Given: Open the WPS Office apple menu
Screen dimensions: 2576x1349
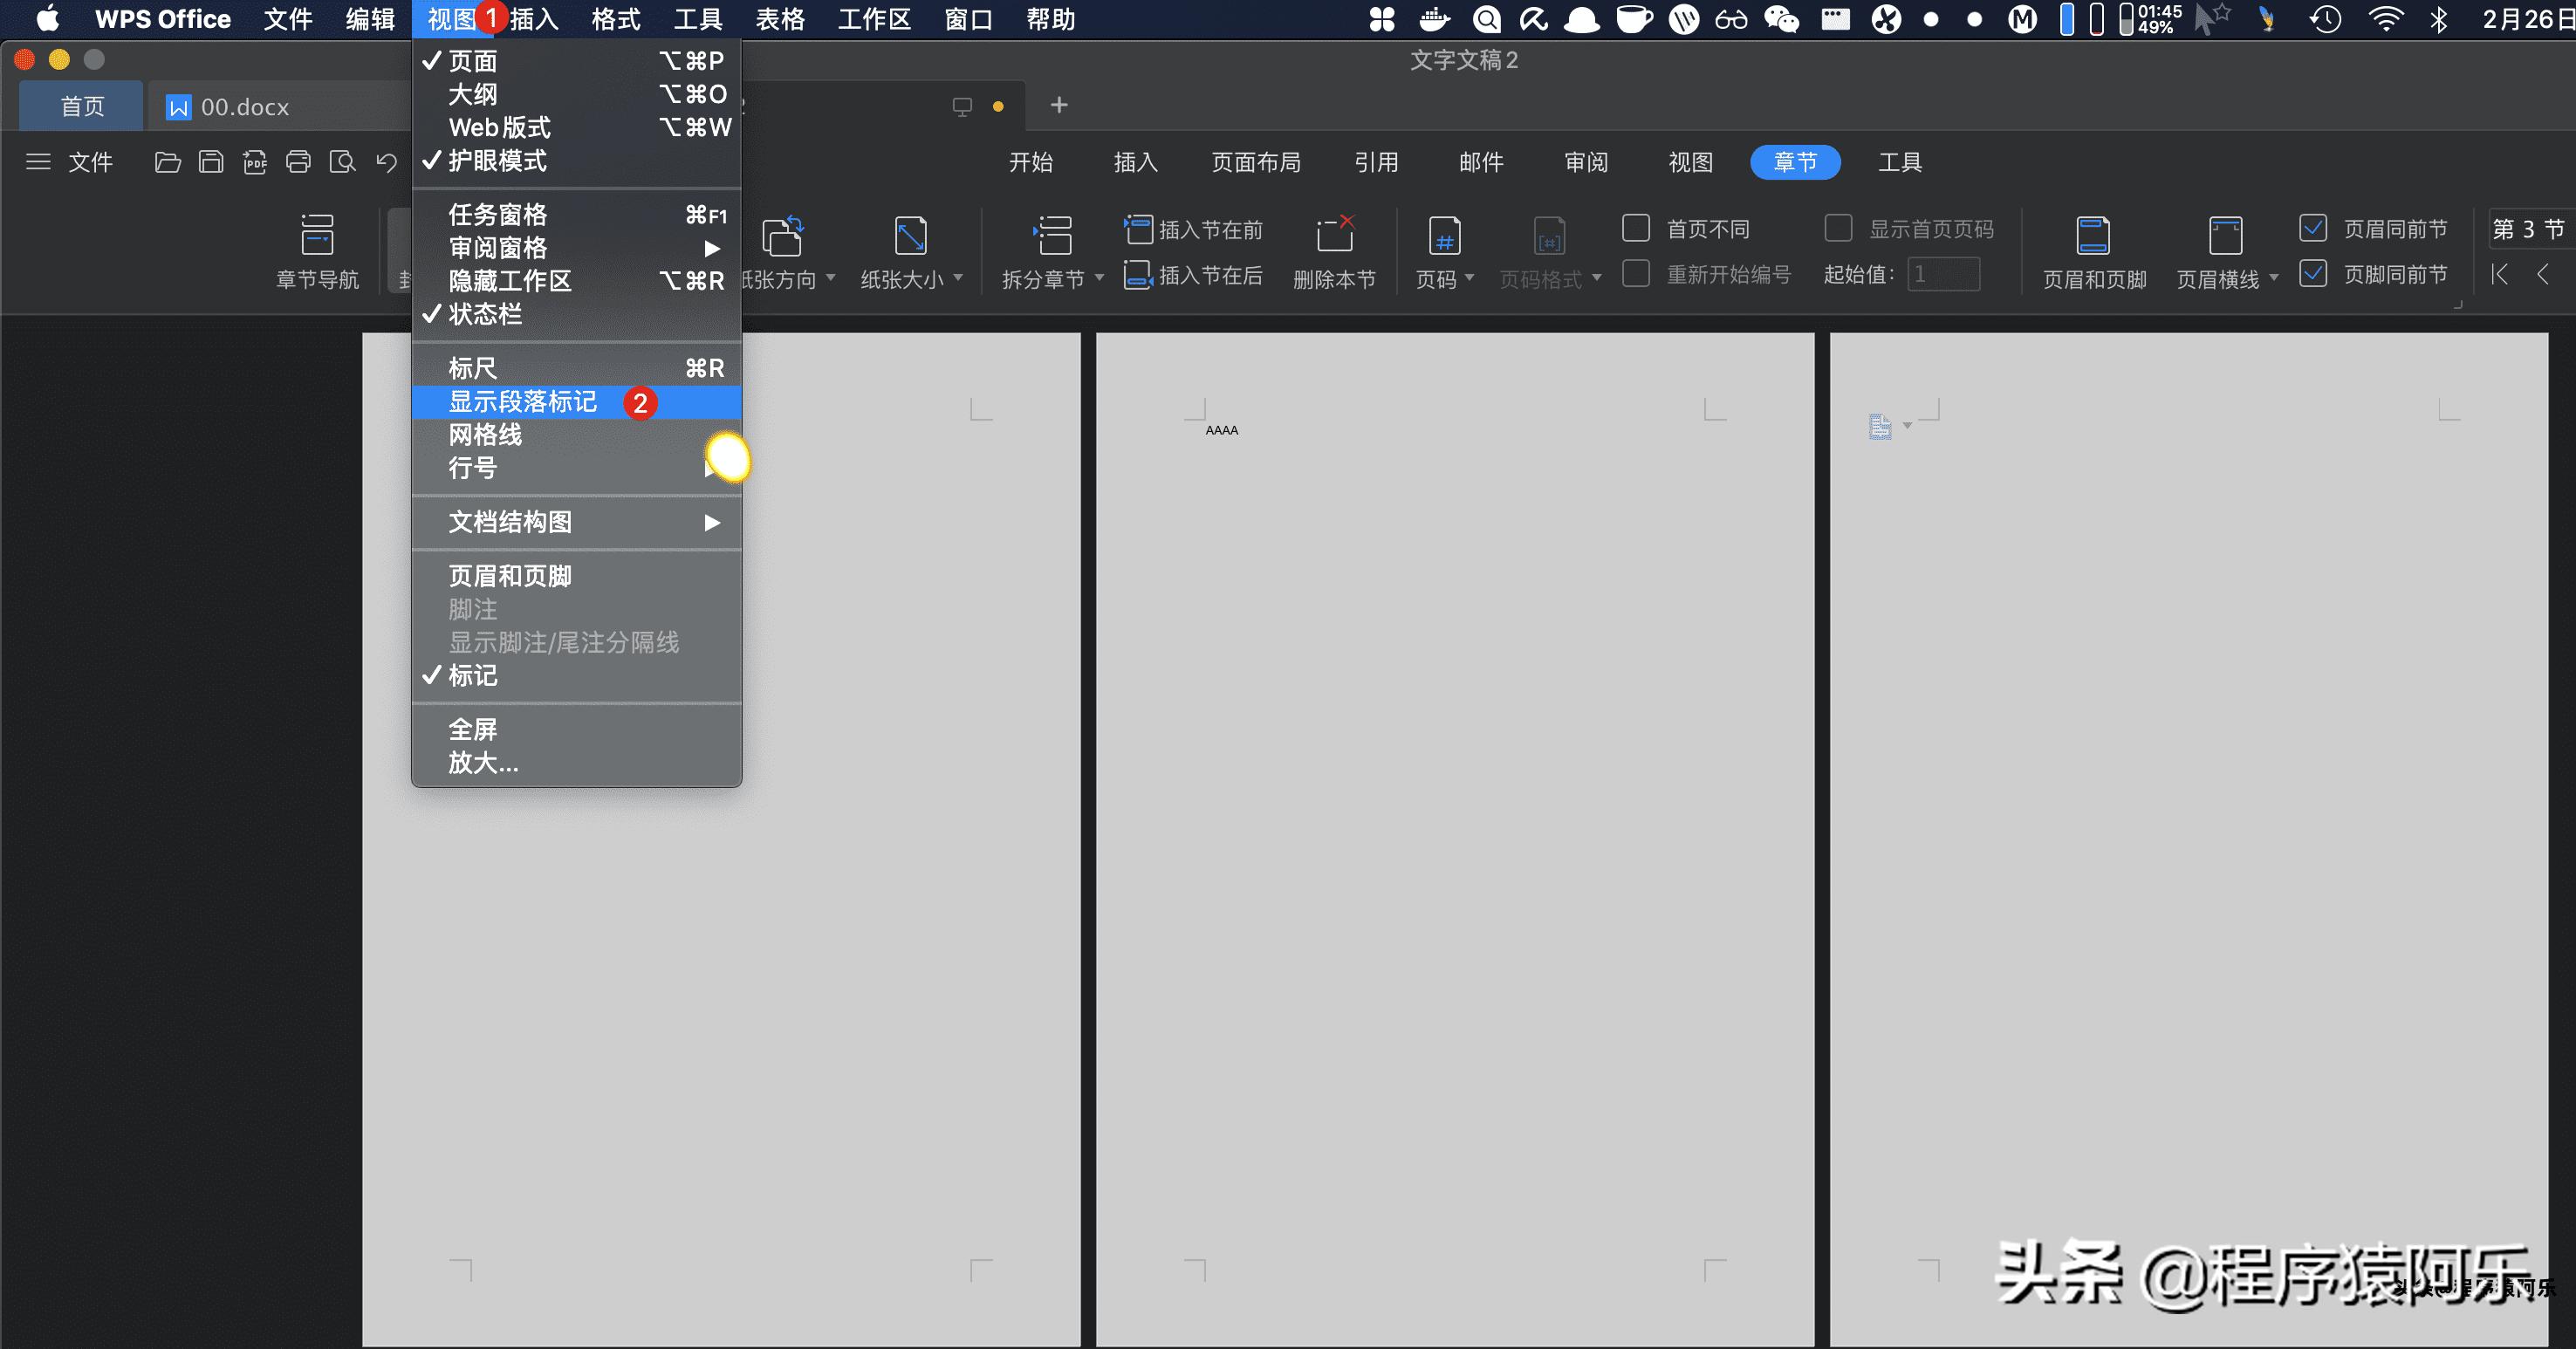Looking at the screenshot, I should pyautogui.click(x=47, y=19).
